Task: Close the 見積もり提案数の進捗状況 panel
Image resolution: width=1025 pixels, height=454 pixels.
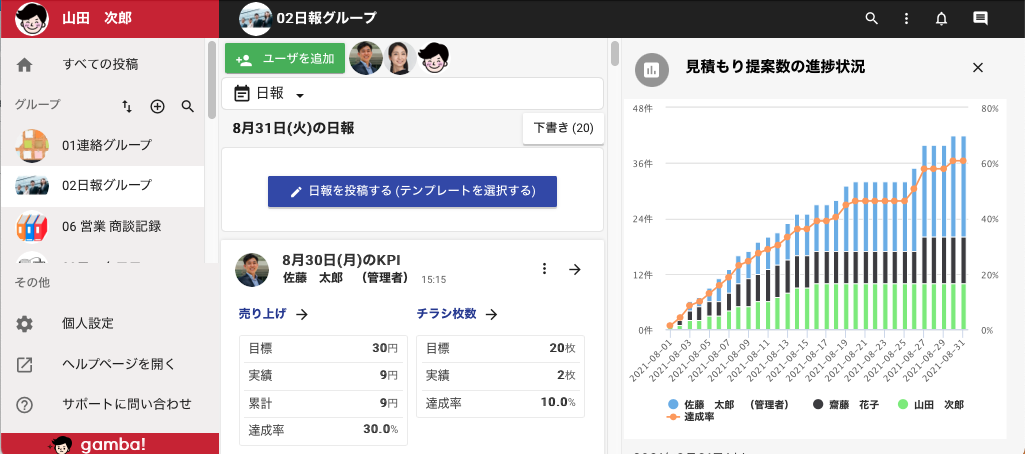Action: click(x=978, y=67)
